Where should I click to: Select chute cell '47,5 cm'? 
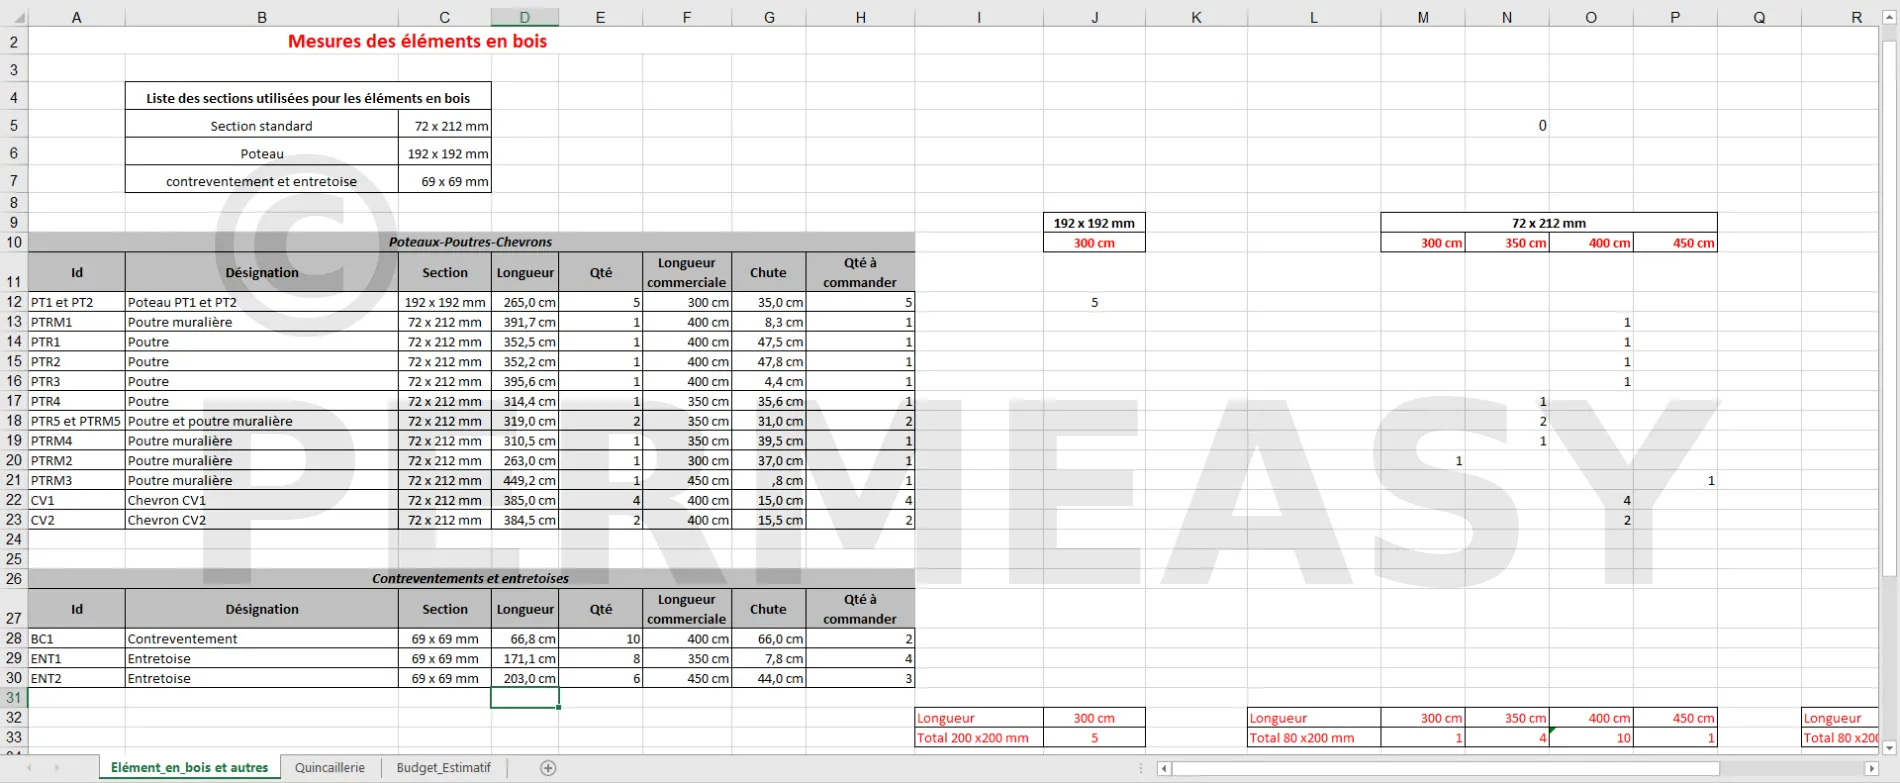click(769, 342)
